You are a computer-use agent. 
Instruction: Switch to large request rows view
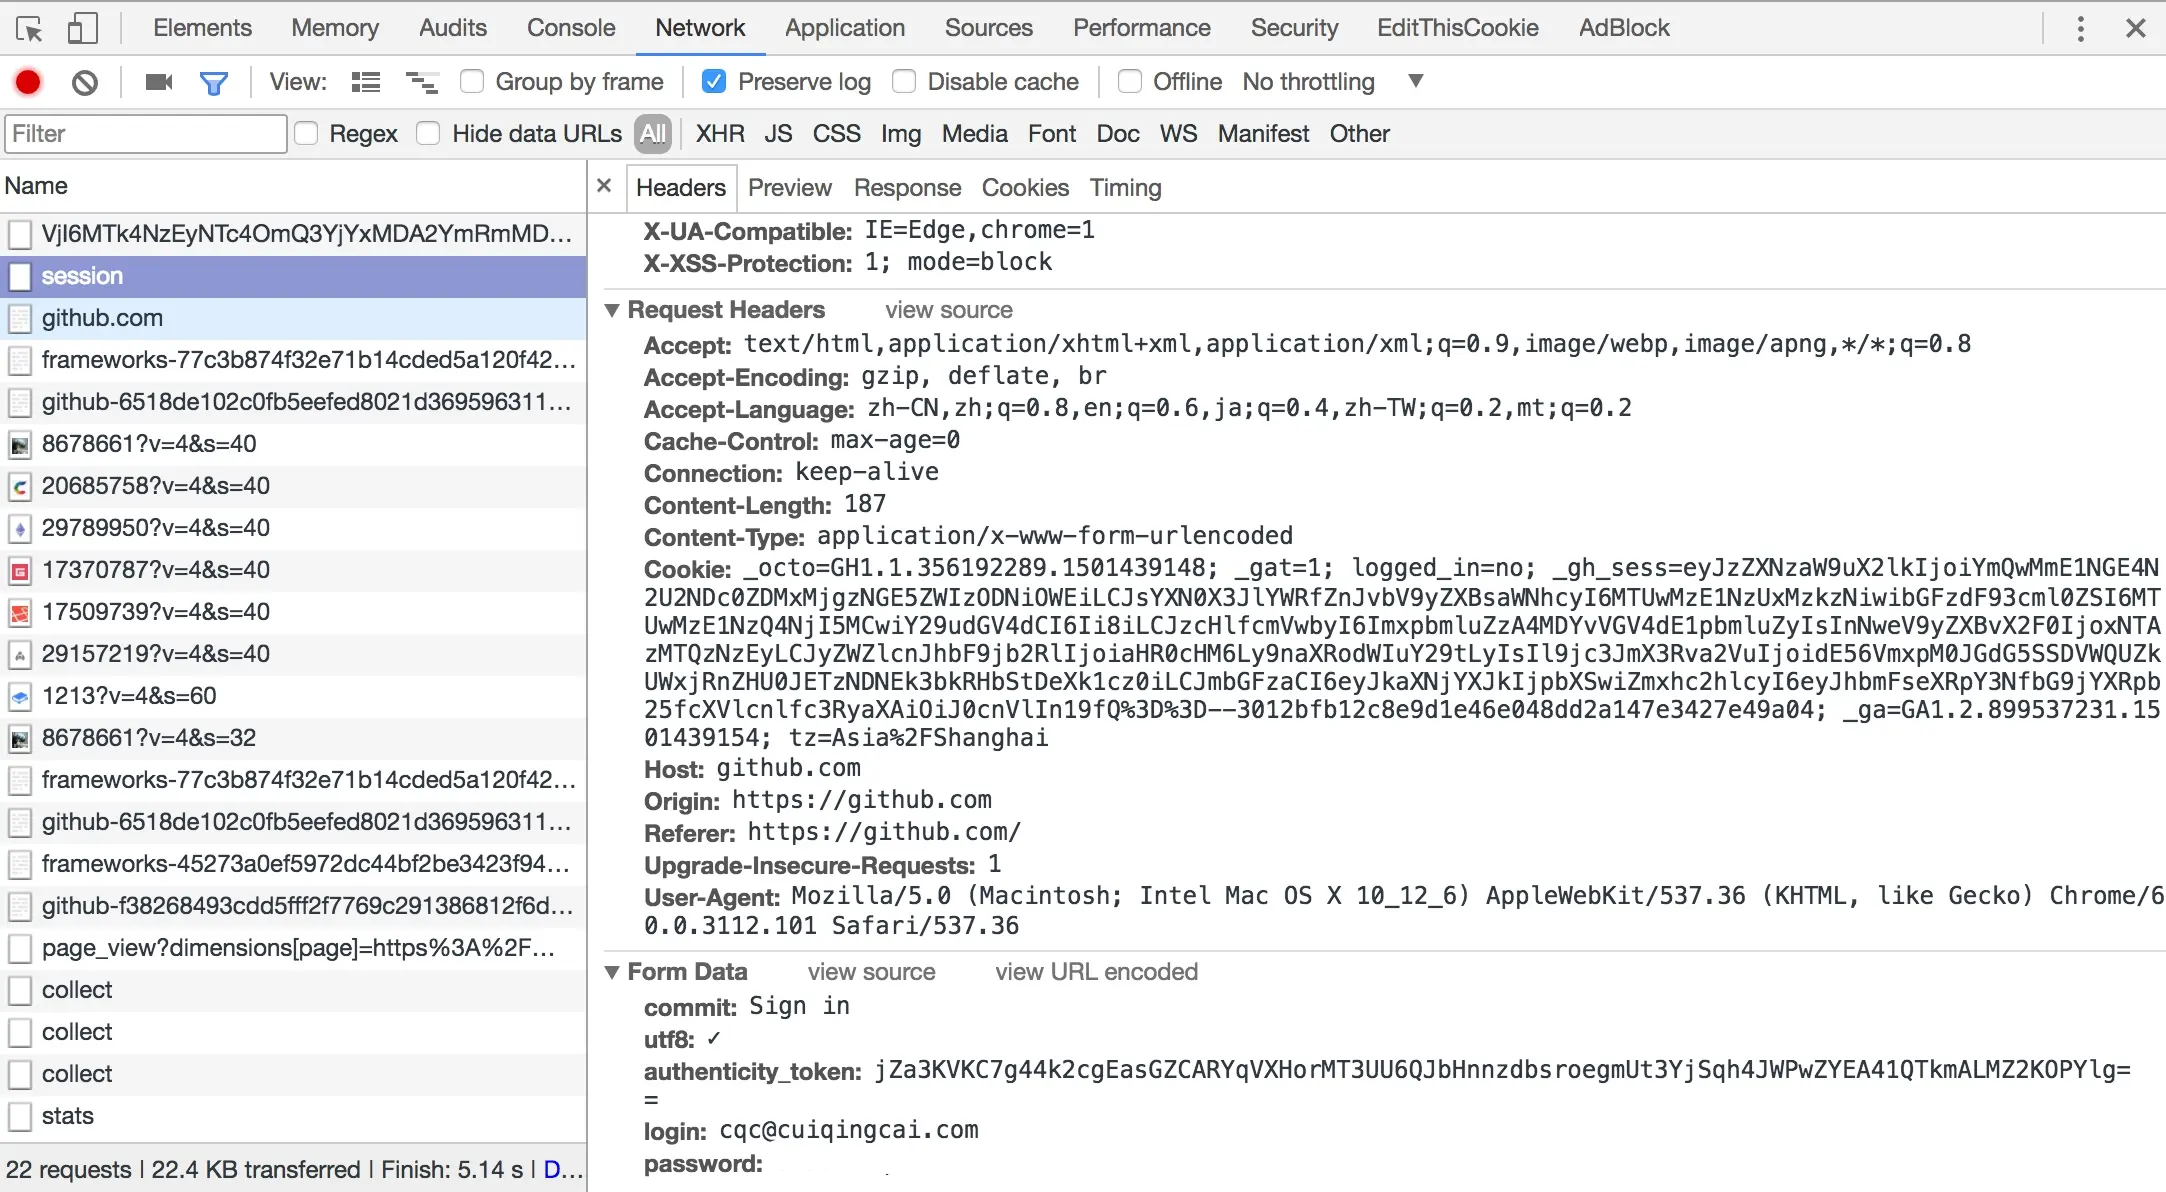point(366,82)
